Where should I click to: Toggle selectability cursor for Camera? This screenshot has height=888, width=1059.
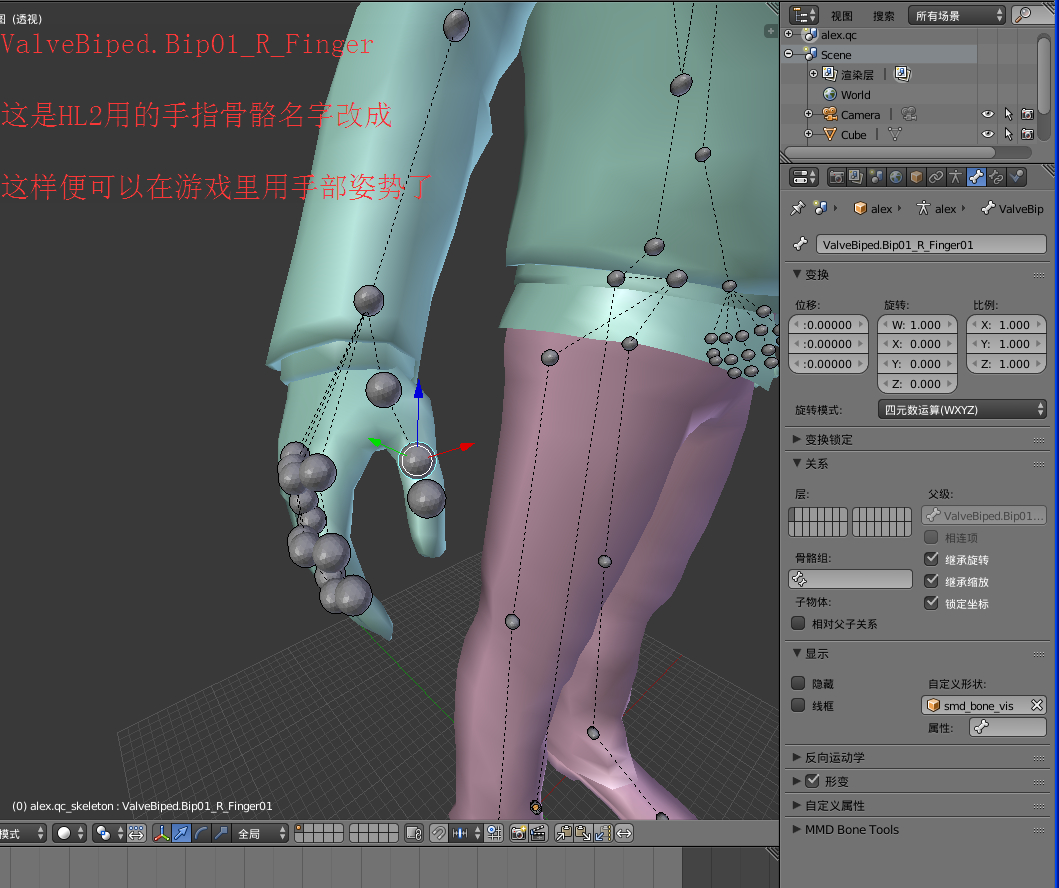1008,114
